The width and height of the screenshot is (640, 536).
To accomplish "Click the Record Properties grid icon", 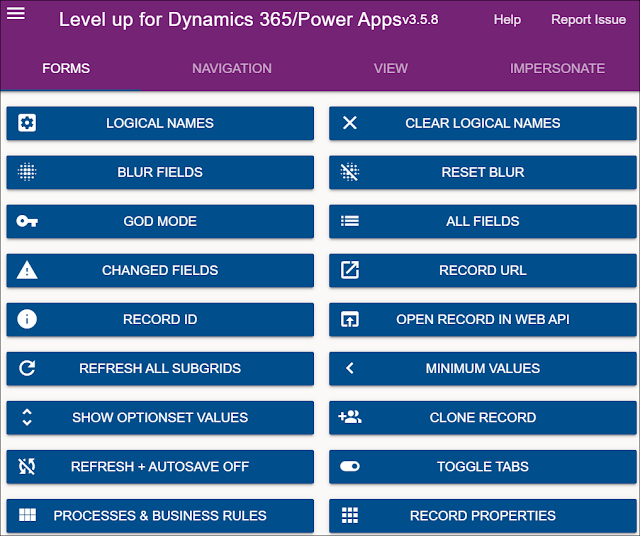I will pyautogui.click(x=350, y=515).
